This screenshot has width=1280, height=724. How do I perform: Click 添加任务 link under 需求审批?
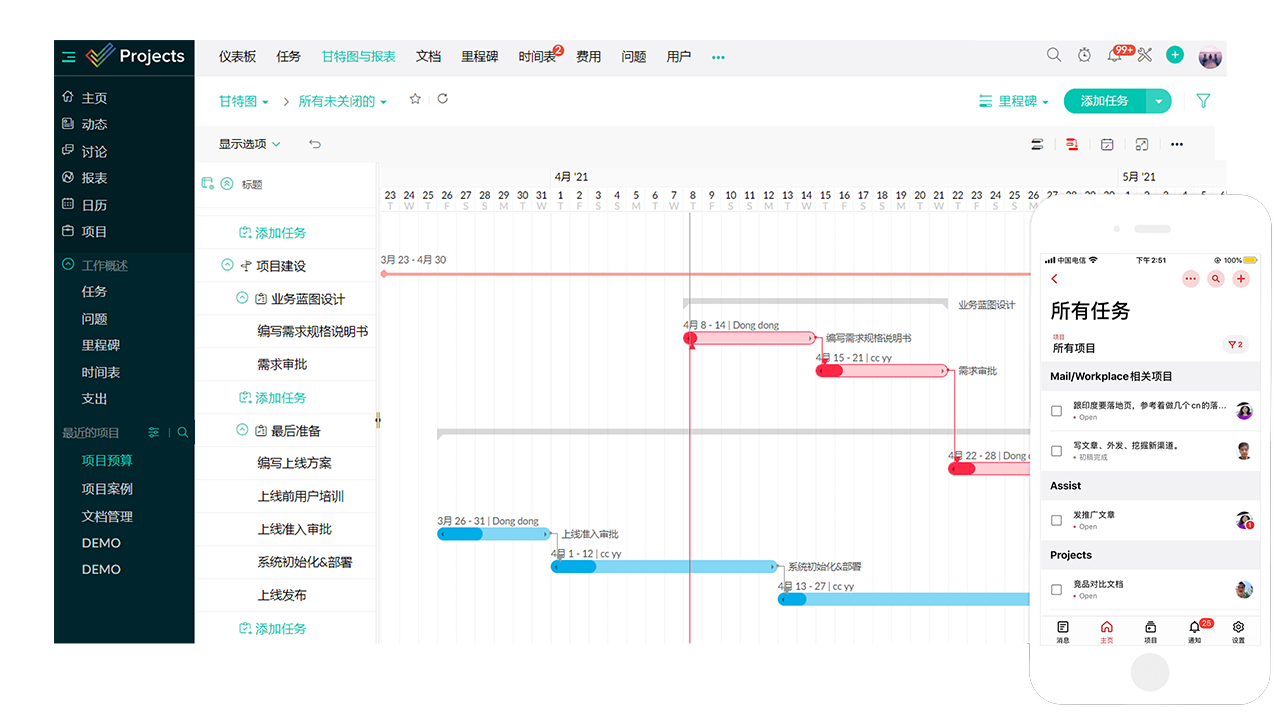272,397
